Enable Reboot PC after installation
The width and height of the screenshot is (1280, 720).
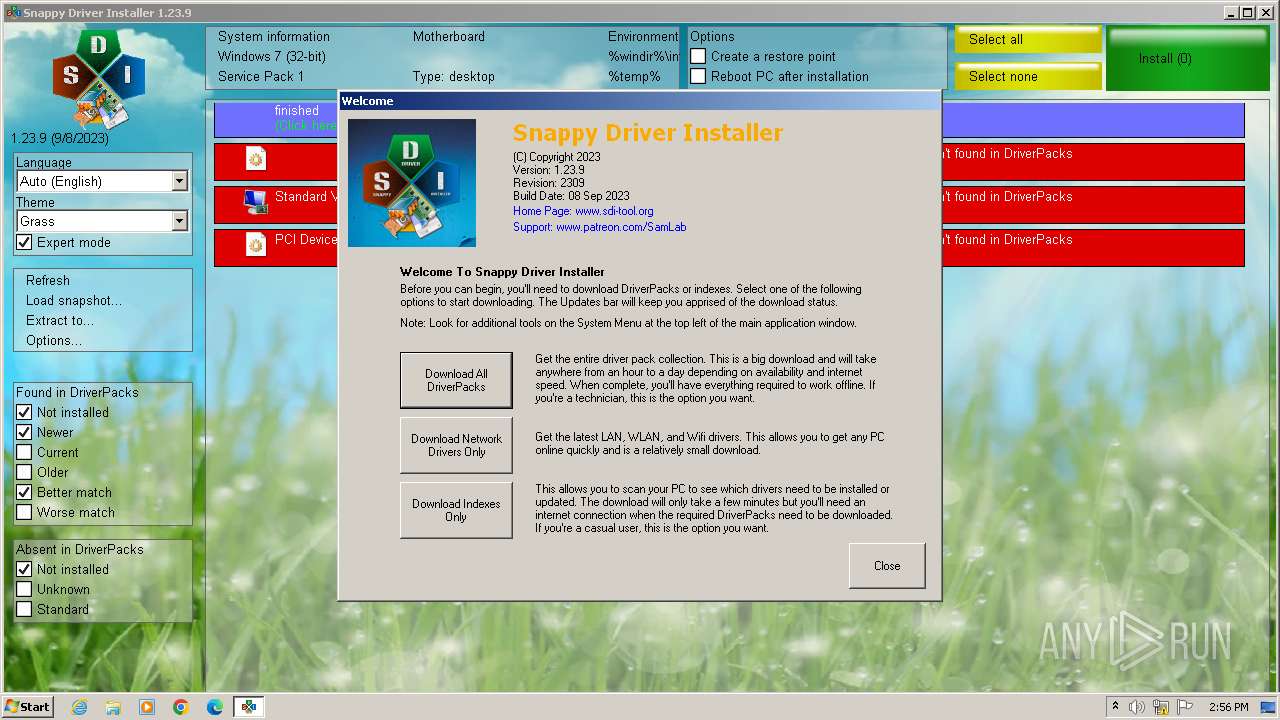point(699,76)
